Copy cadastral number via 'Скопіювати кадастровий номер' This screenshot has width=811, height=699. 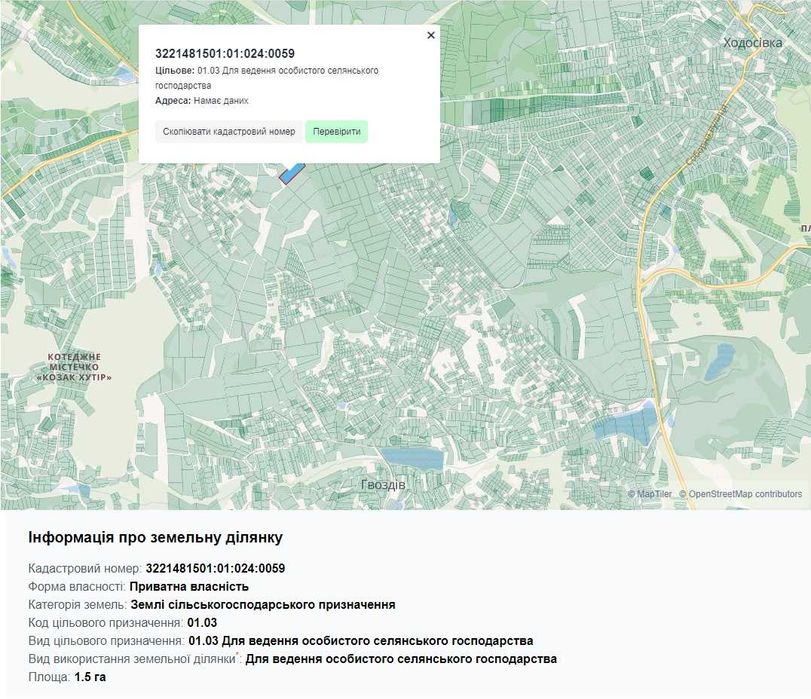229,131
